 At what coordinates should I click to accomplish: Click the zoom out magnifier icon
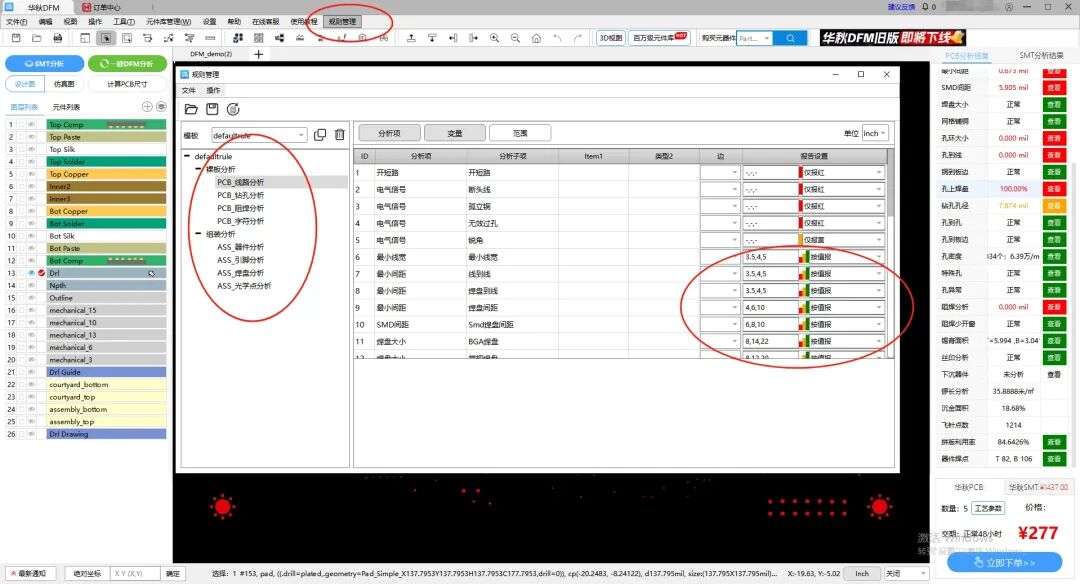pos(515,38)
